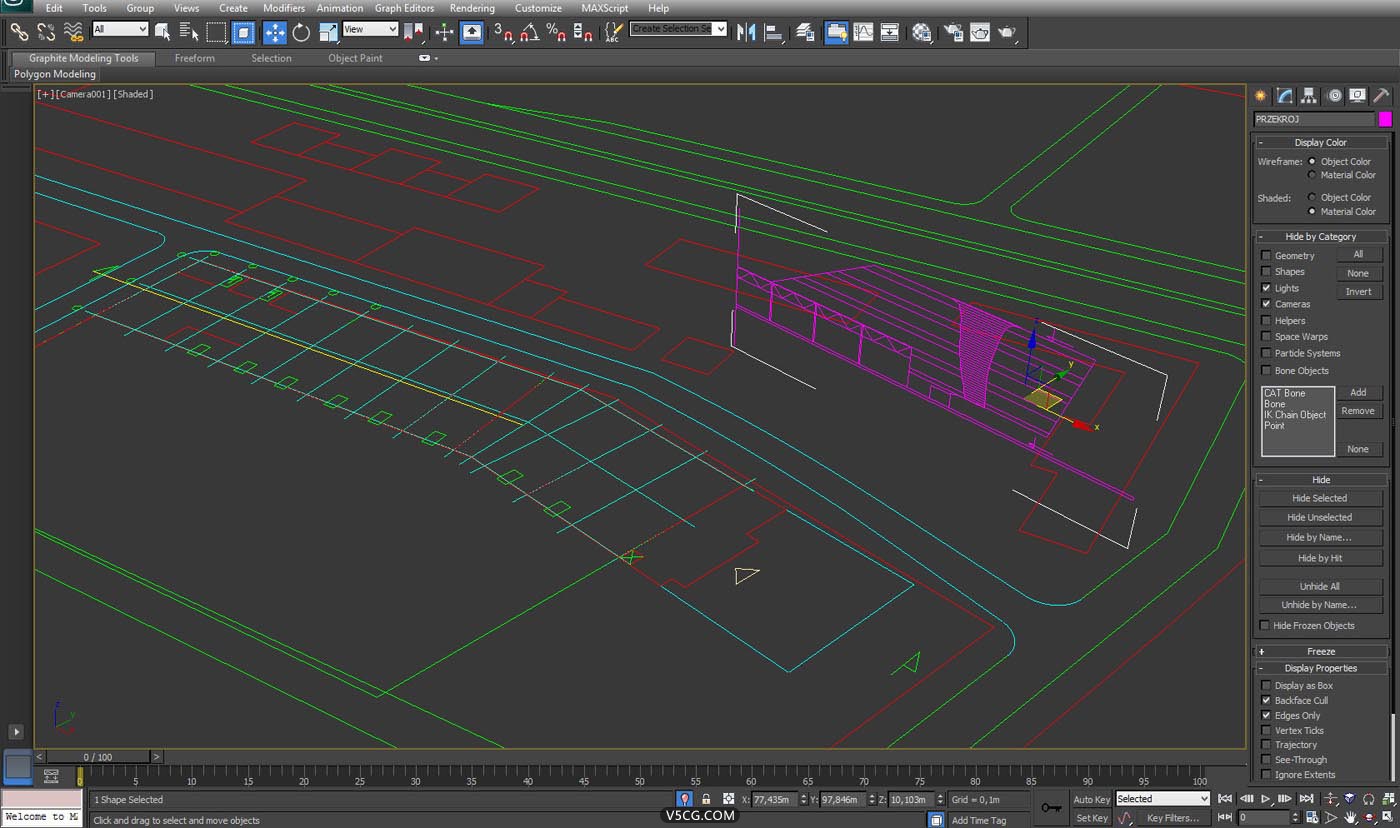Collapse the Display Properties rollout
Screen dimensions: 1400x828
(1321, 668)
